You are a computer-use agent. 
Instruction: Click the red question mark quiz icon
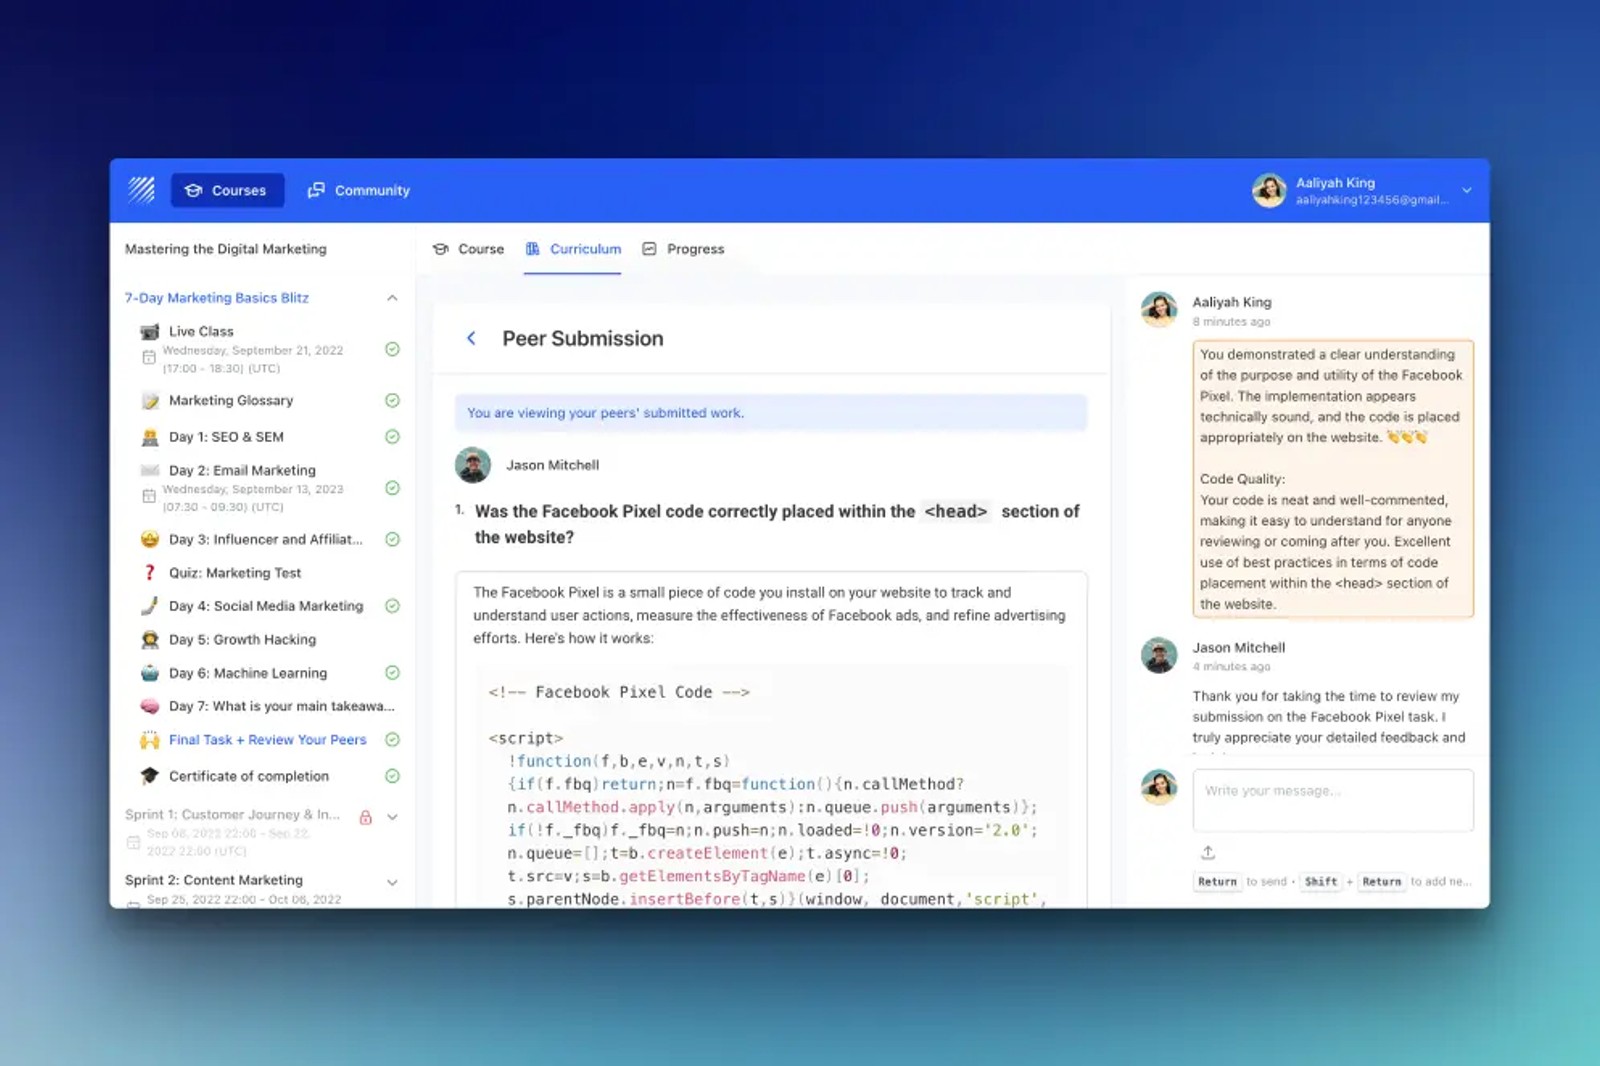(150, 573)
